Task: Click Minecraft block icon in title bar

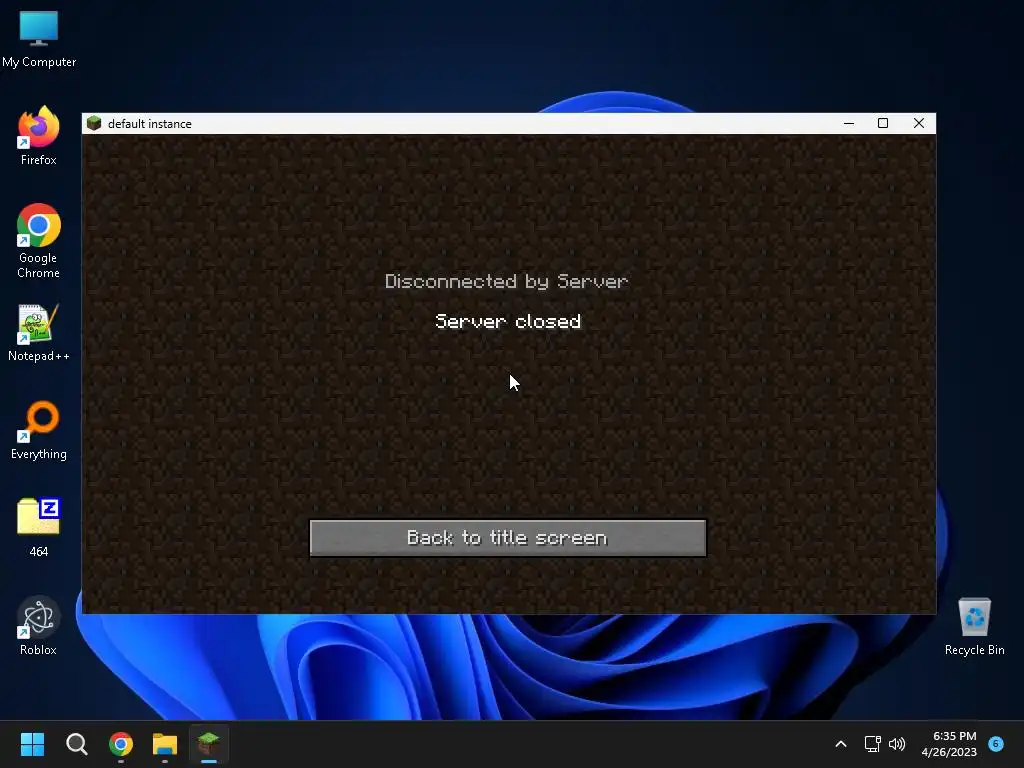Action: pyautogui.click(x=94, y=123)
